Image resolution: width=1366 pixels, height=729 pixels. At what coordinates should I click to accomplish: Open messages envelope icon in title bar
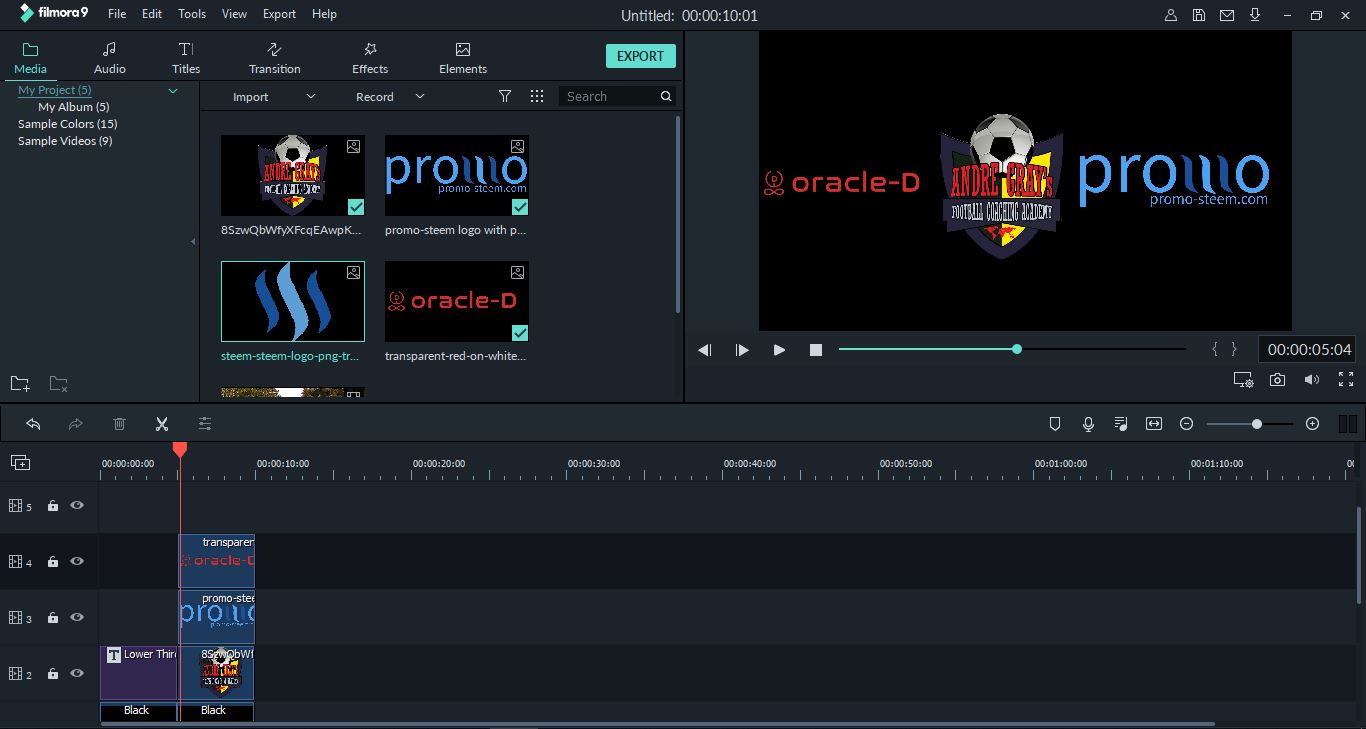(1227, 15)
